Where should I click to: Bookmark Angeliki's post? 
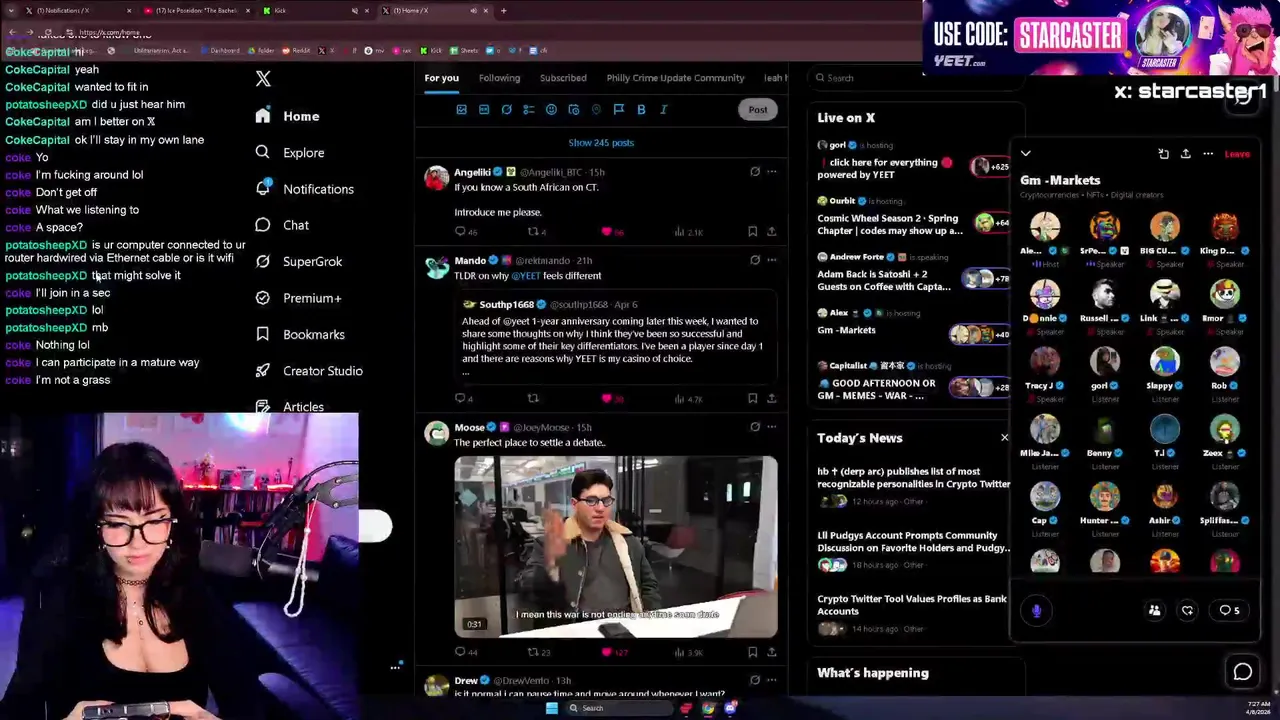[x=752, y=232]
